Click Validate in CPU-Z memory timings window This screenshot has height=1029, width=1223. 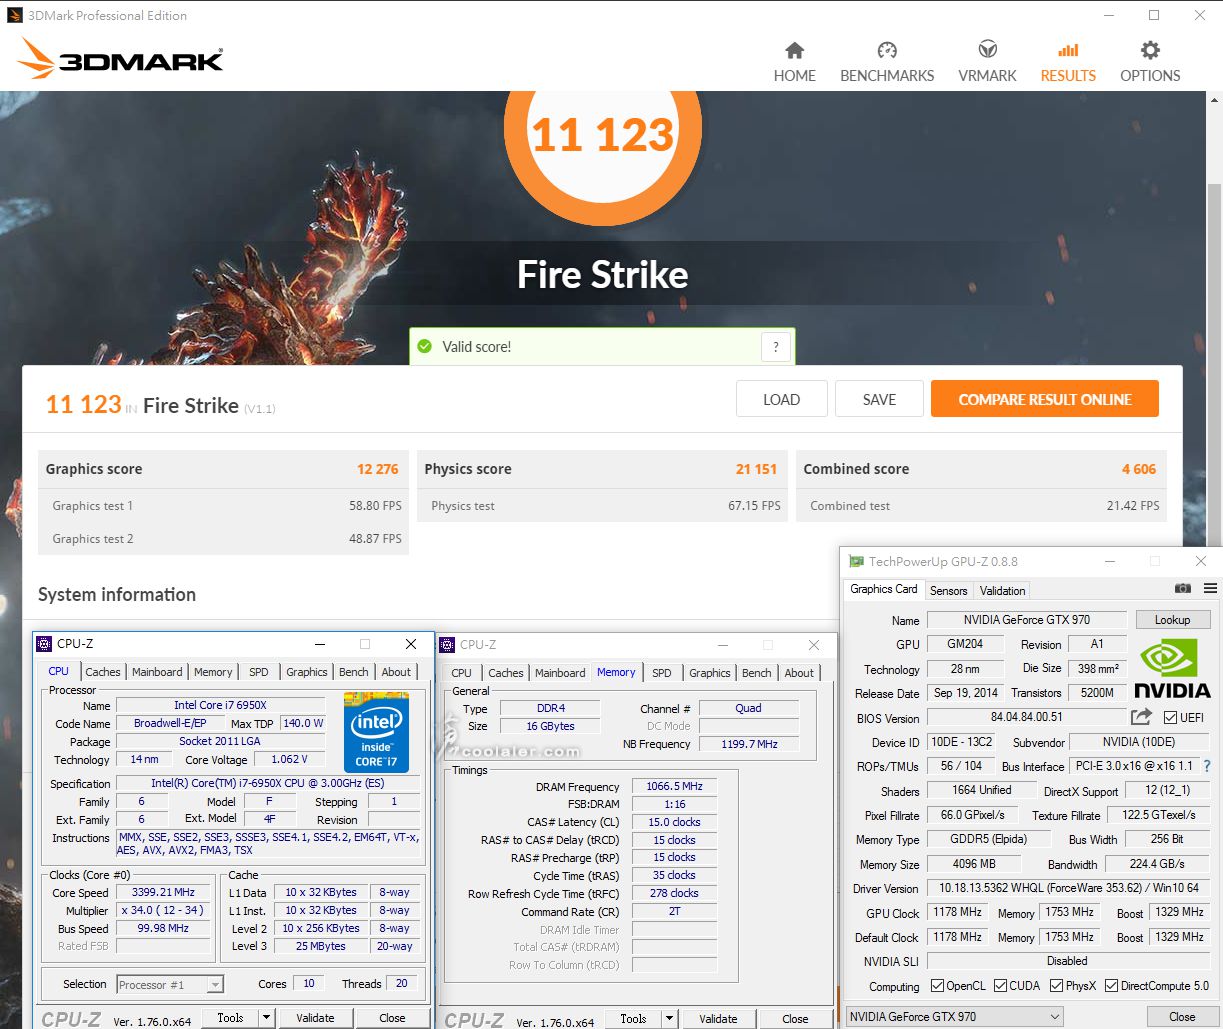pos(718,1019)
